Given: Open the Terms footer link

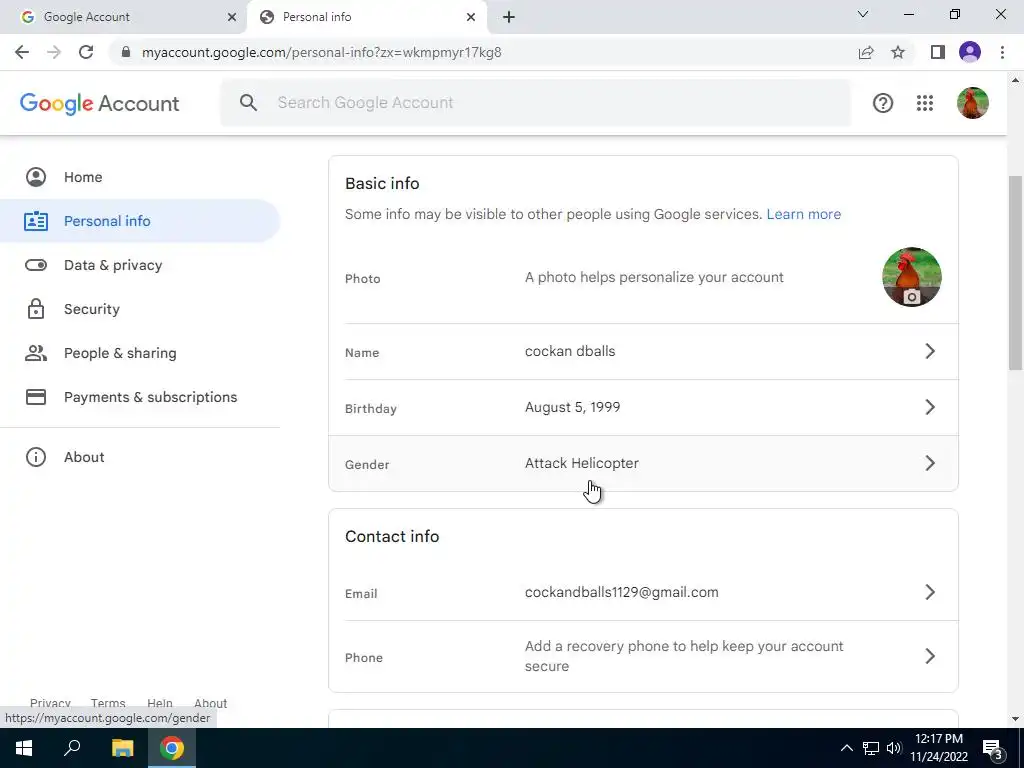Looking at the screenshot, I should click(x=108, y=703).
